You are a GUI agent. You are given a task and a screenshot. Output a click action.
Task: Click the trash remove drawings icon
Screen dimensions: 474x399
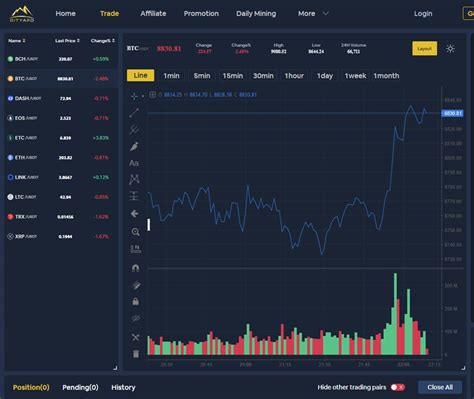click(x=136, y=354)
